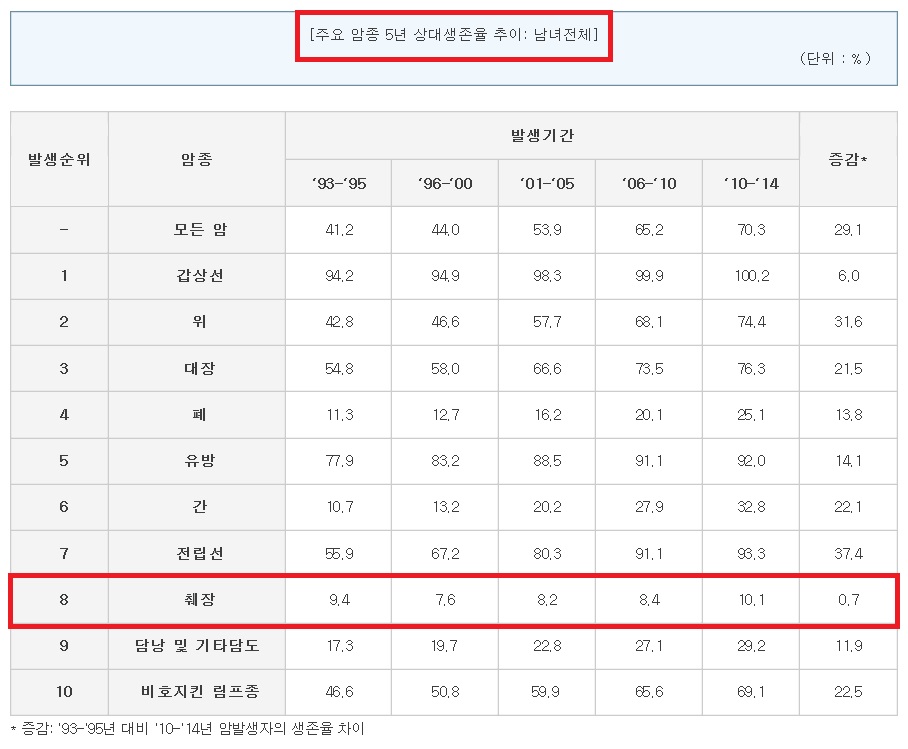Click the '증감' footnote text below table
This screenshot has width=908, height=749.
[x=187, y=729]
